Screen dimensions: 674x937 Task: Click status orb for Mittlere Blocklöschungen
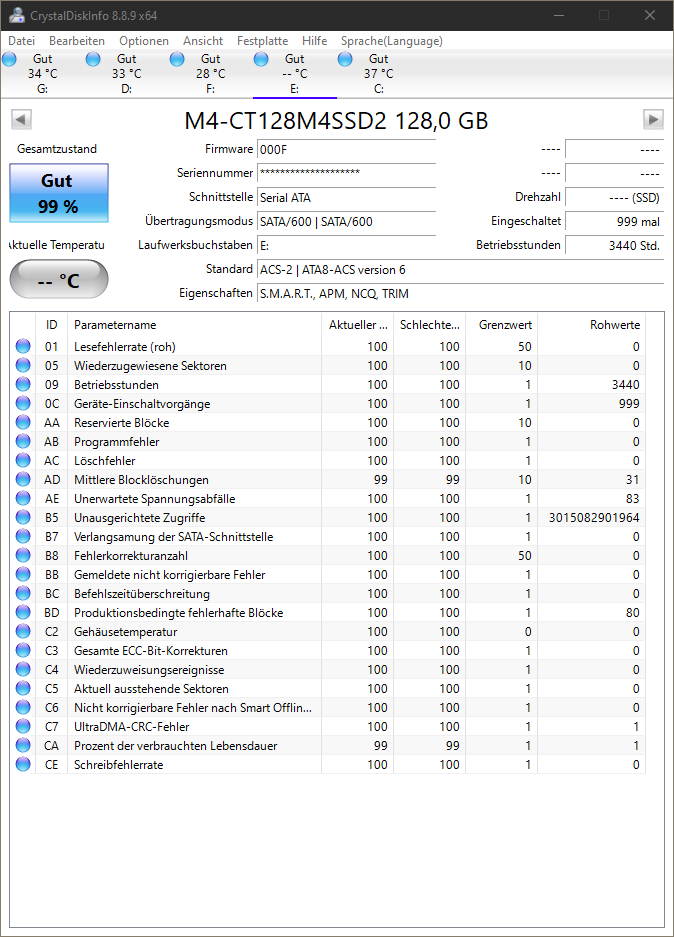[23, 479]
